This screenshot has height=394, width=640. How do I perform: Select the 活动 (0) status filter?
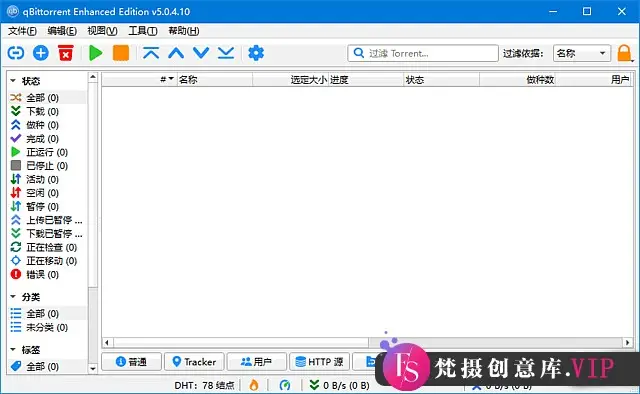[47, 179]
